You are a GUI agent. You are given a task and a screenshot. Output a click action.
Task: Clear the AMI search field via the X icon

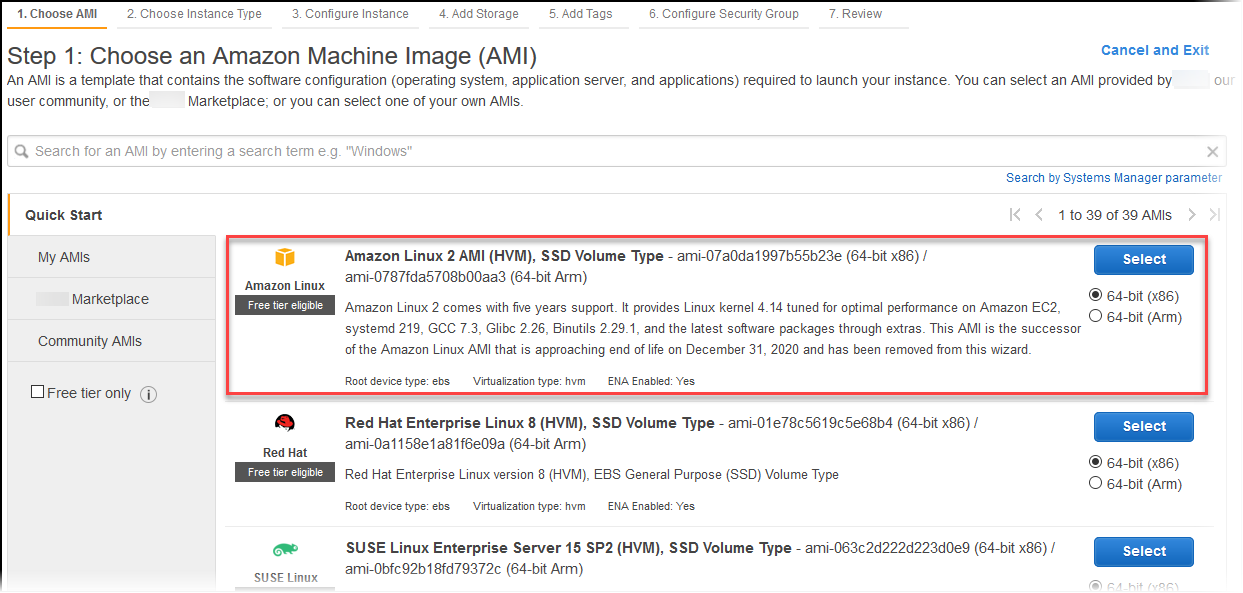pos(1212,151)
